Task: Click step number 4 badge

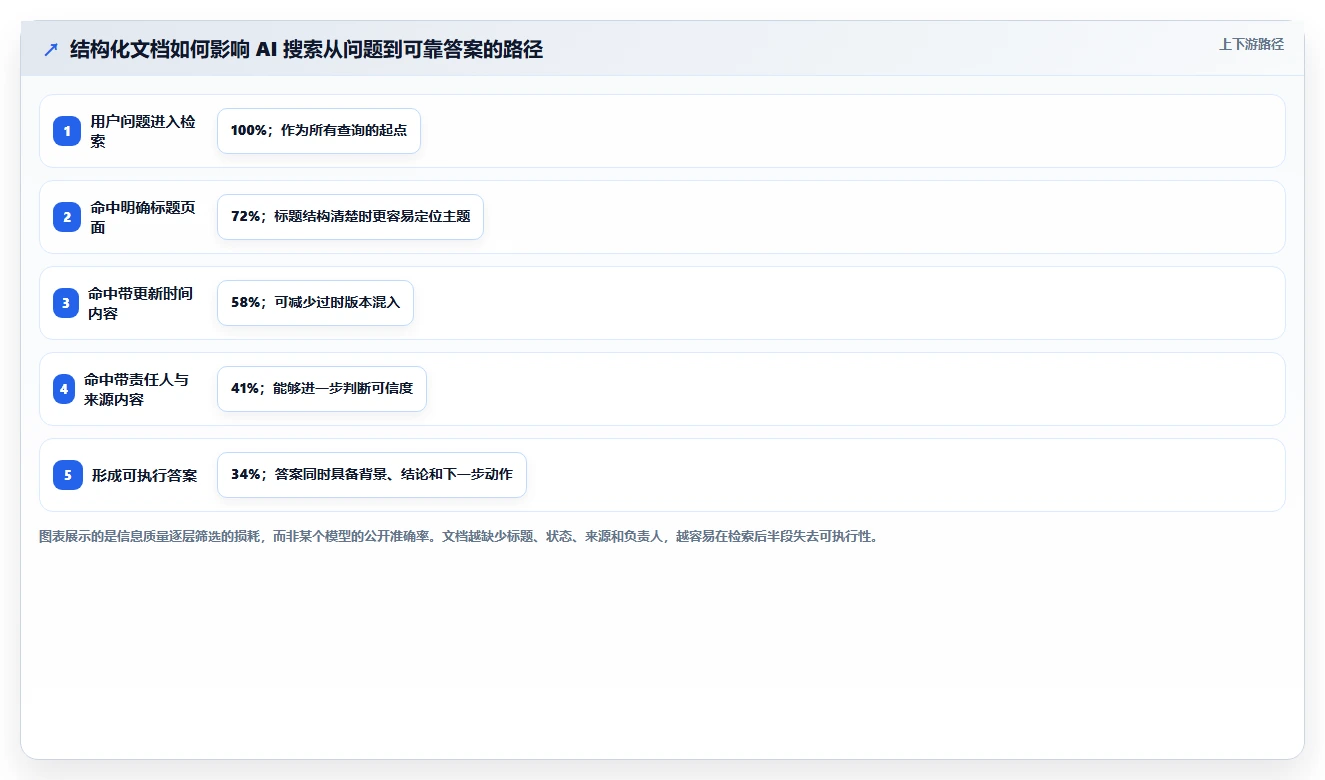Action: pos(64,389)
